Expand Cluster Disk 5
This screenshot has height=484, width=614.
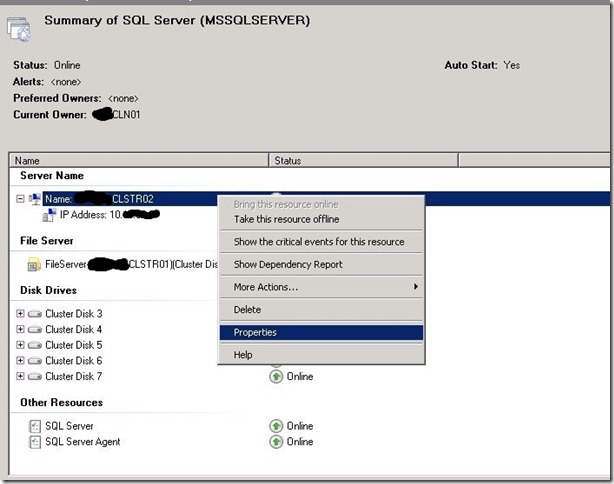pyautogui.click(x=20, y=345)
